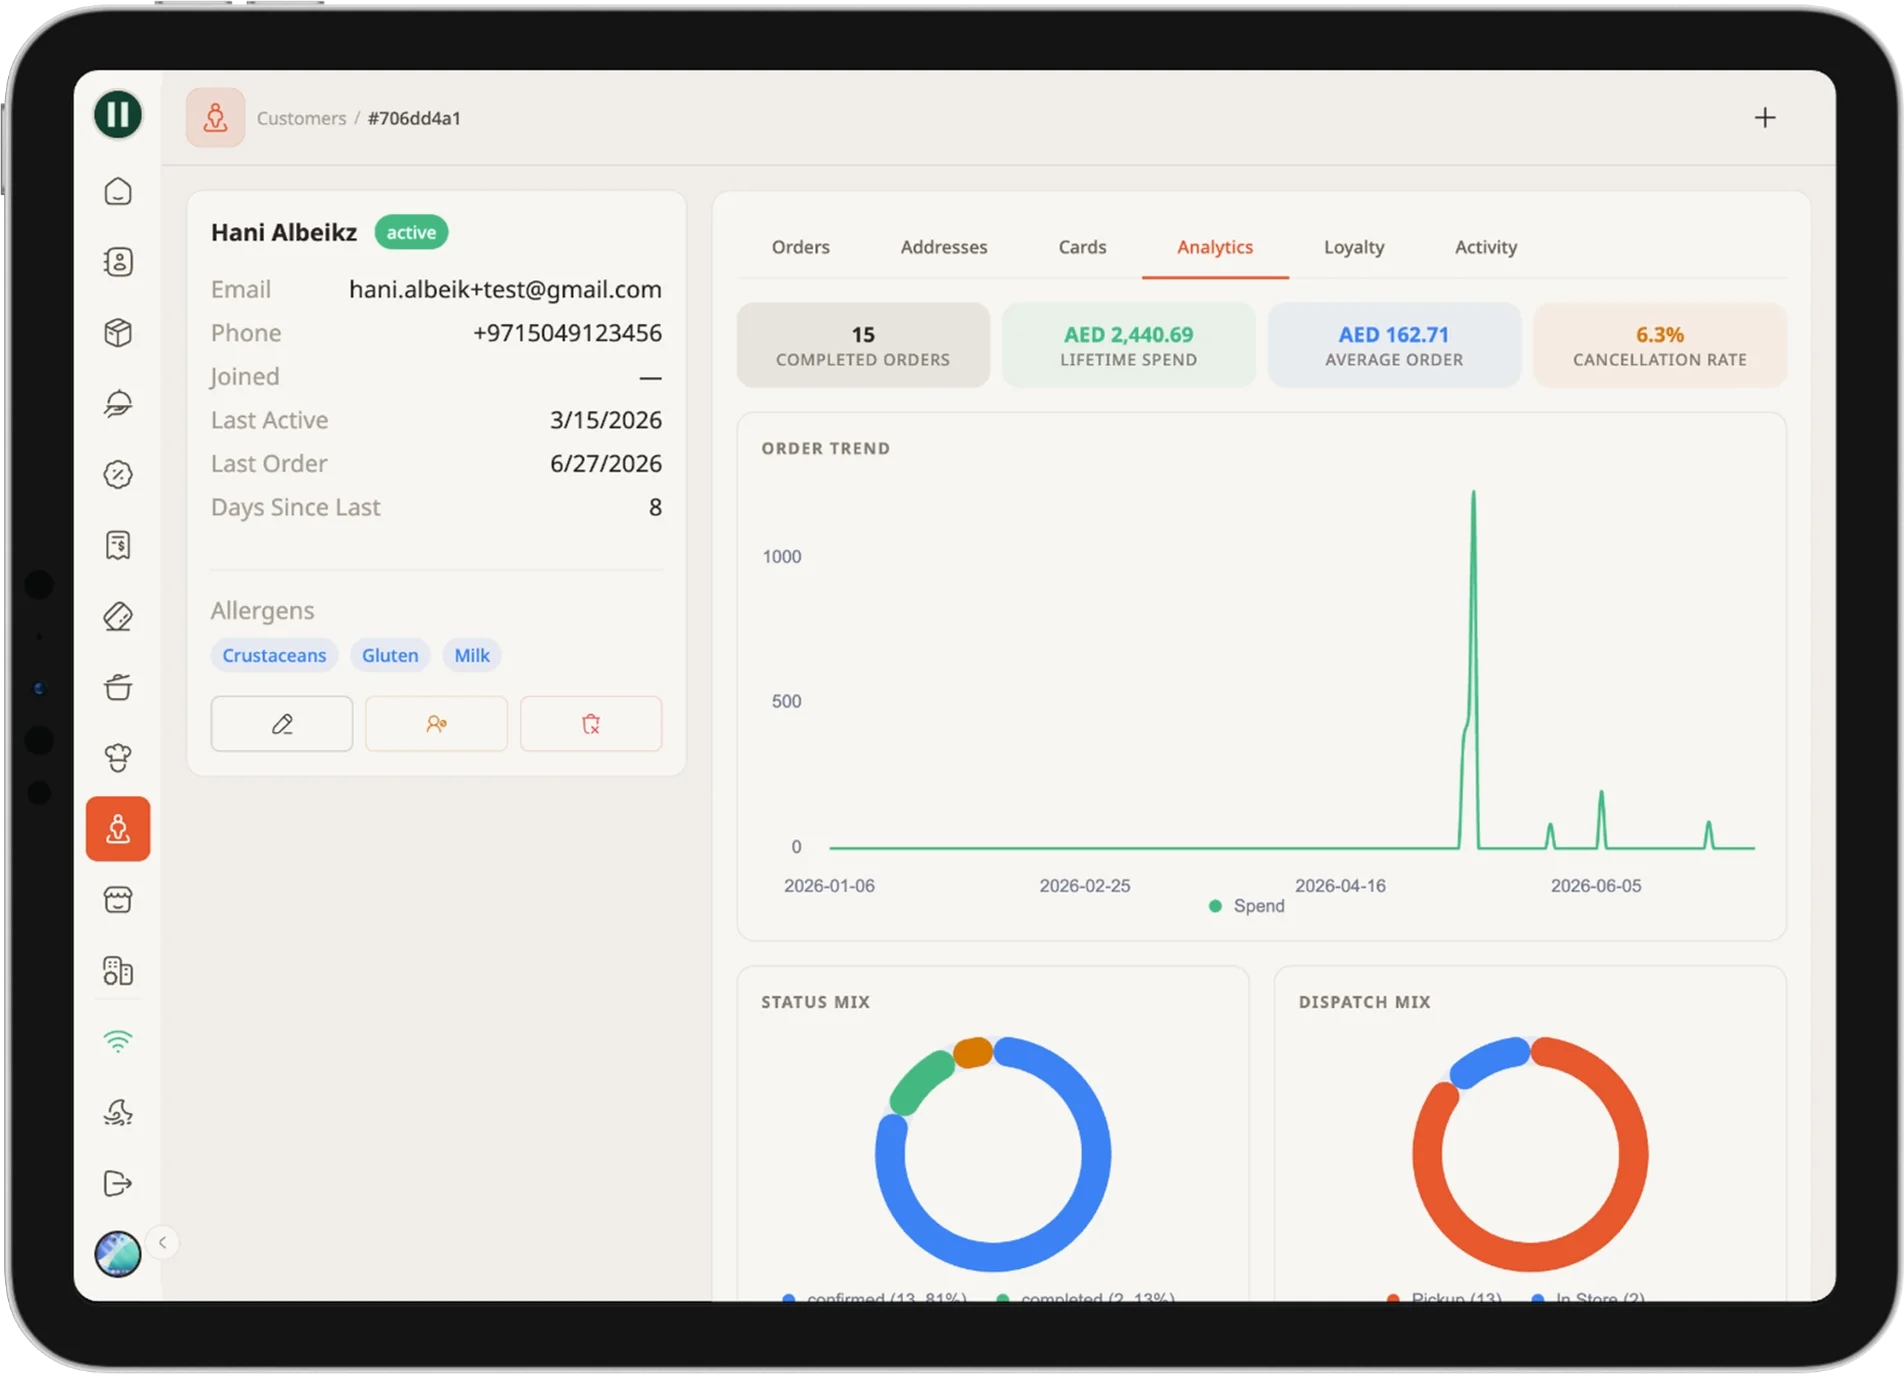The image size is (1904, 1374).
Task: Click the AED 162.71 Average Order card
Action: pos(1394,345)
